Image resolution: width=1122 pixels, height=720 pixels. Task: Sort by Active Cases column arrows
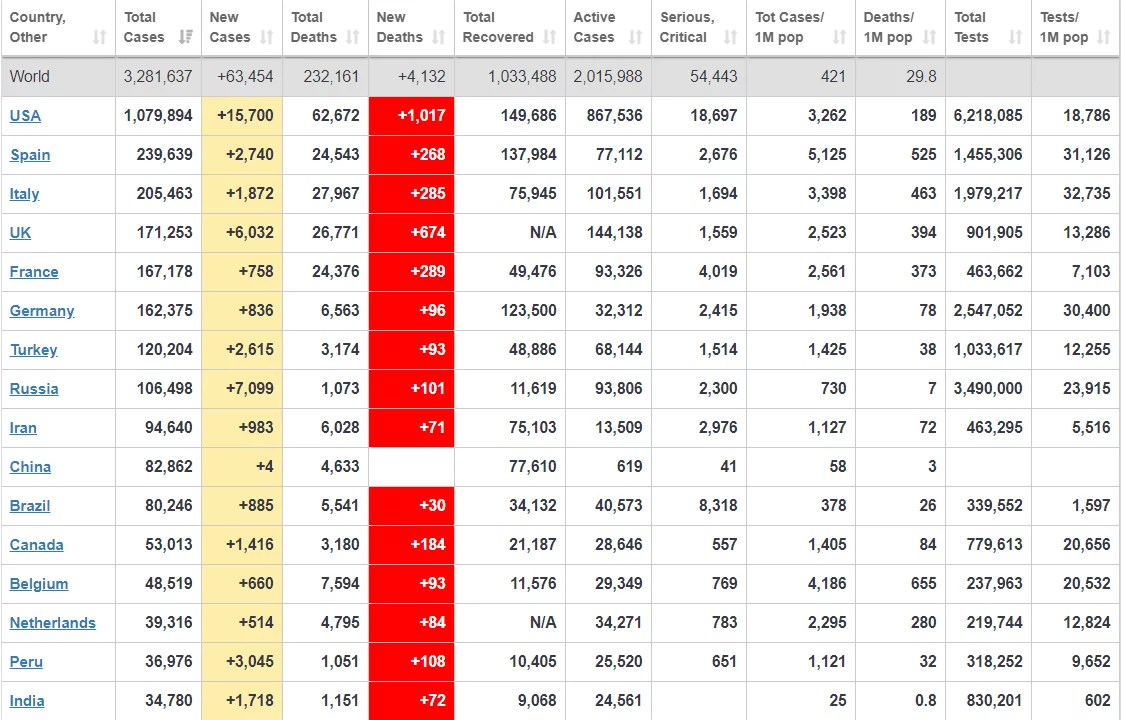[635, 37]
